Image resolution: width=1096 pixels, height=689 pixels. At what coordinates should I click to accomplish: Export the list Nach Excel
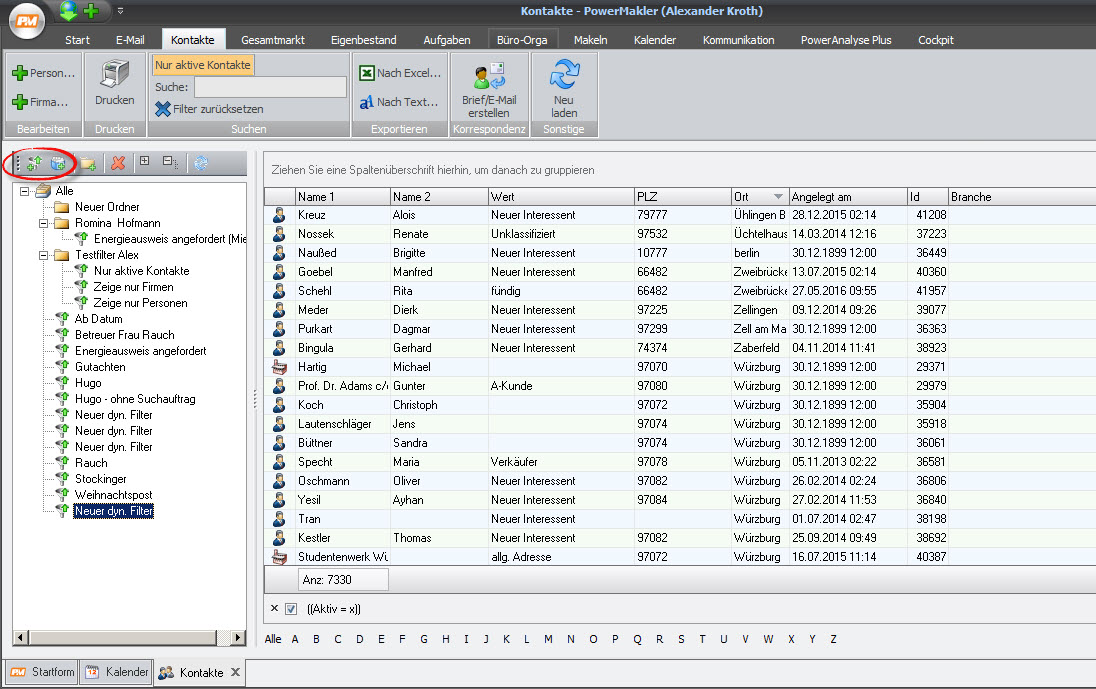(x=400, y=73)
